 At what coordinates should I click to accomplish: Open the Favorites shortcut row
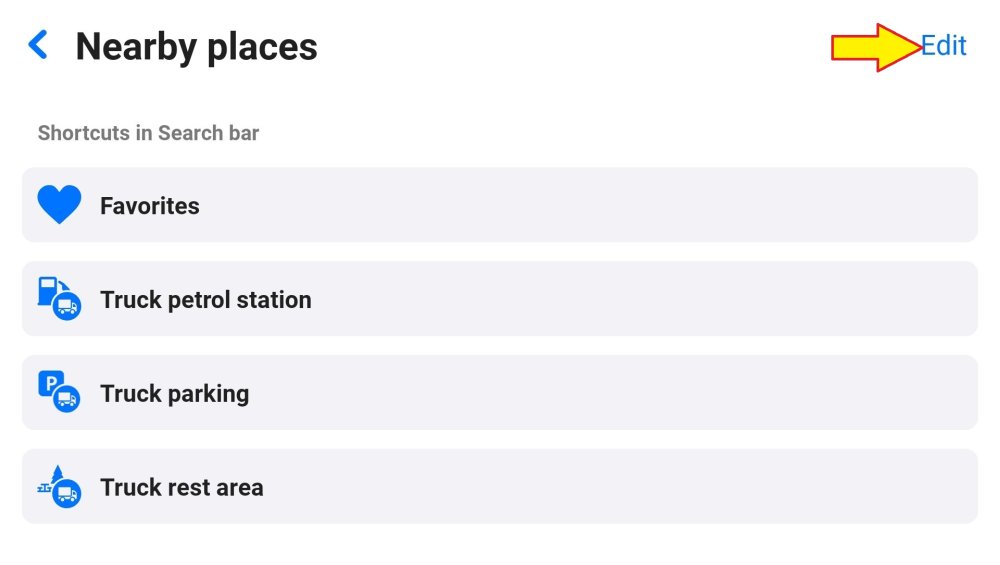tap(500, 205)
